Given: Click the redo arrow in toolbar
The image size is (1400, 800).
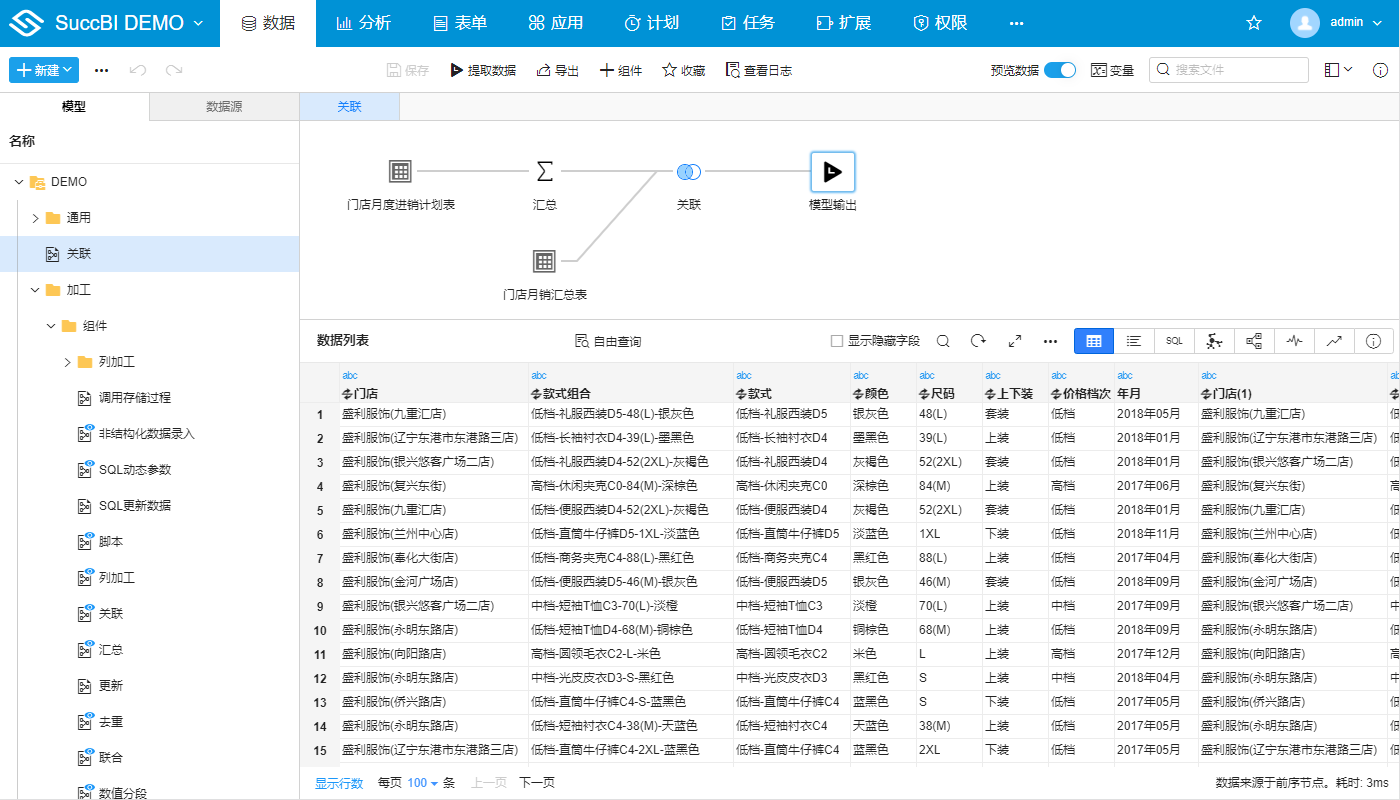Looking at the screenshot, I should pos(174,70).
